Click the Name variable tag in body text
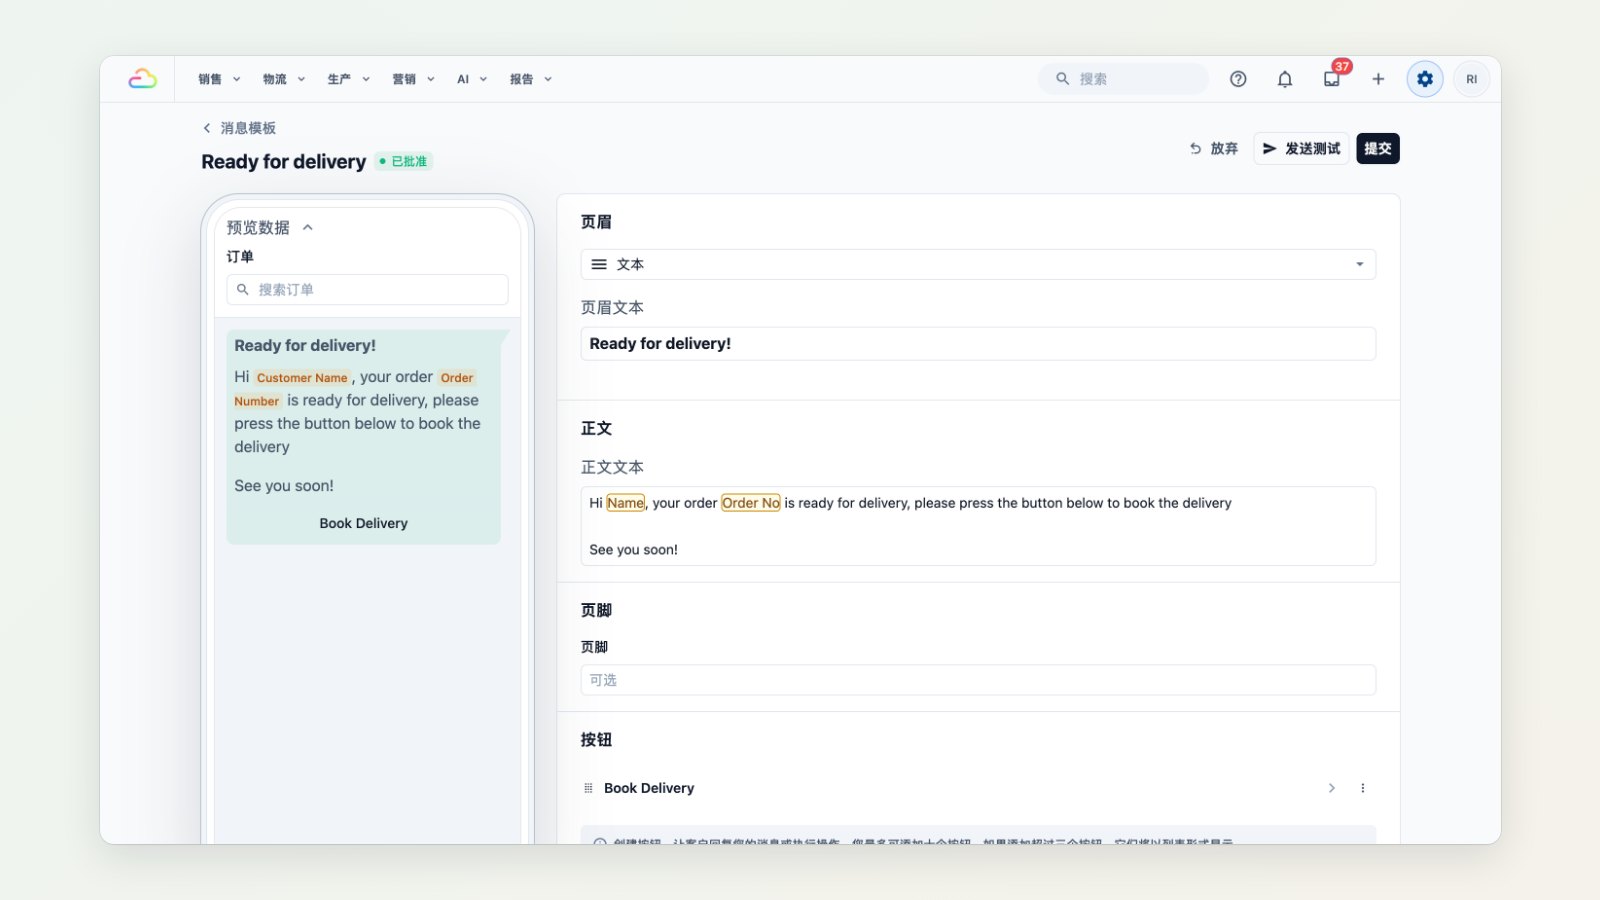 click(626, 503)
